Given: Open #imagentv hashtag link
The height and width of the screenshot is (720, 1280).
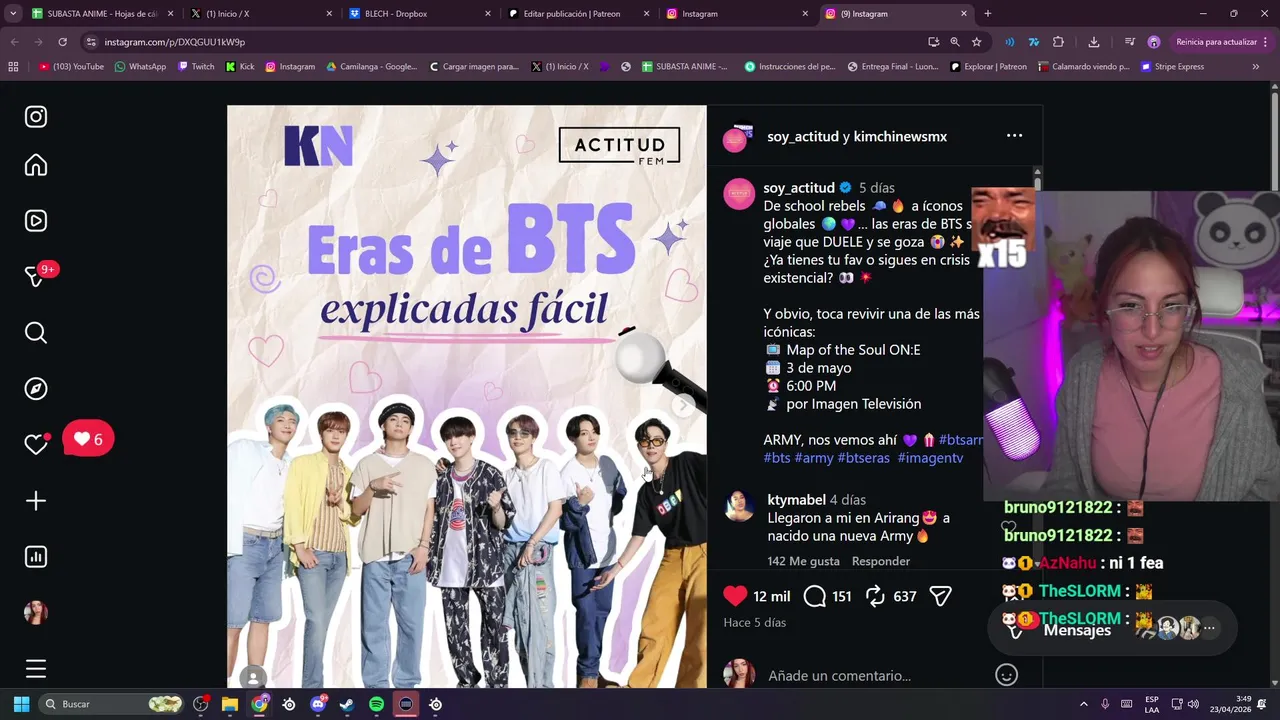Looking at the screenshot, I should tap(930, 458).
